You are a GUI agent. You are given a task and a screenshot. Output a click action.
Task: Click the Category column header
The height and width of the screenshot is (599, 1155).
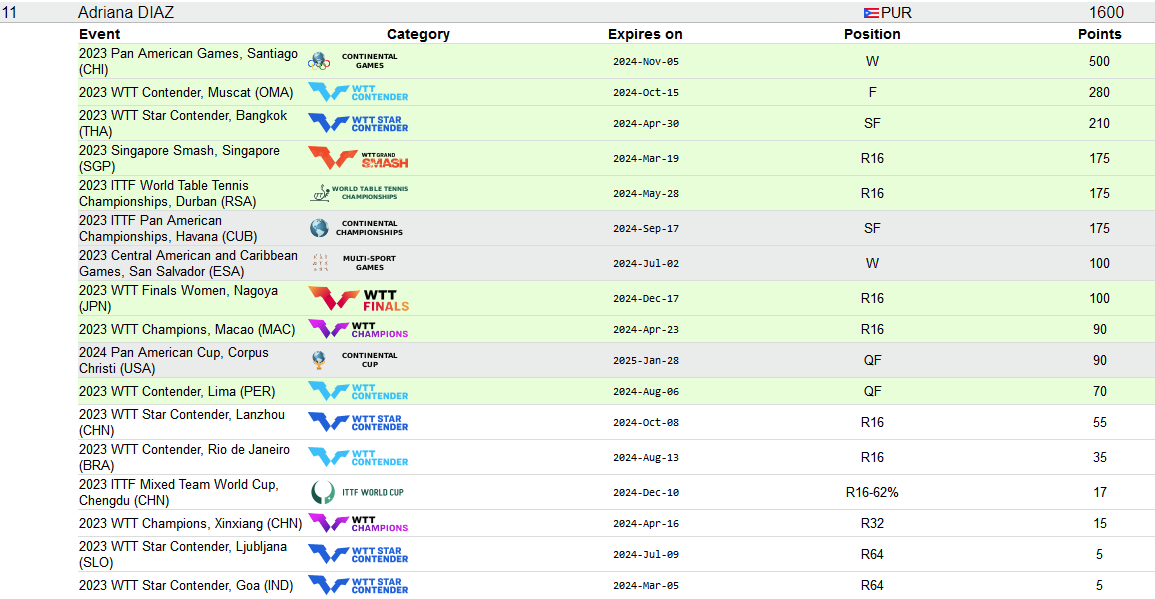point(418,34)
